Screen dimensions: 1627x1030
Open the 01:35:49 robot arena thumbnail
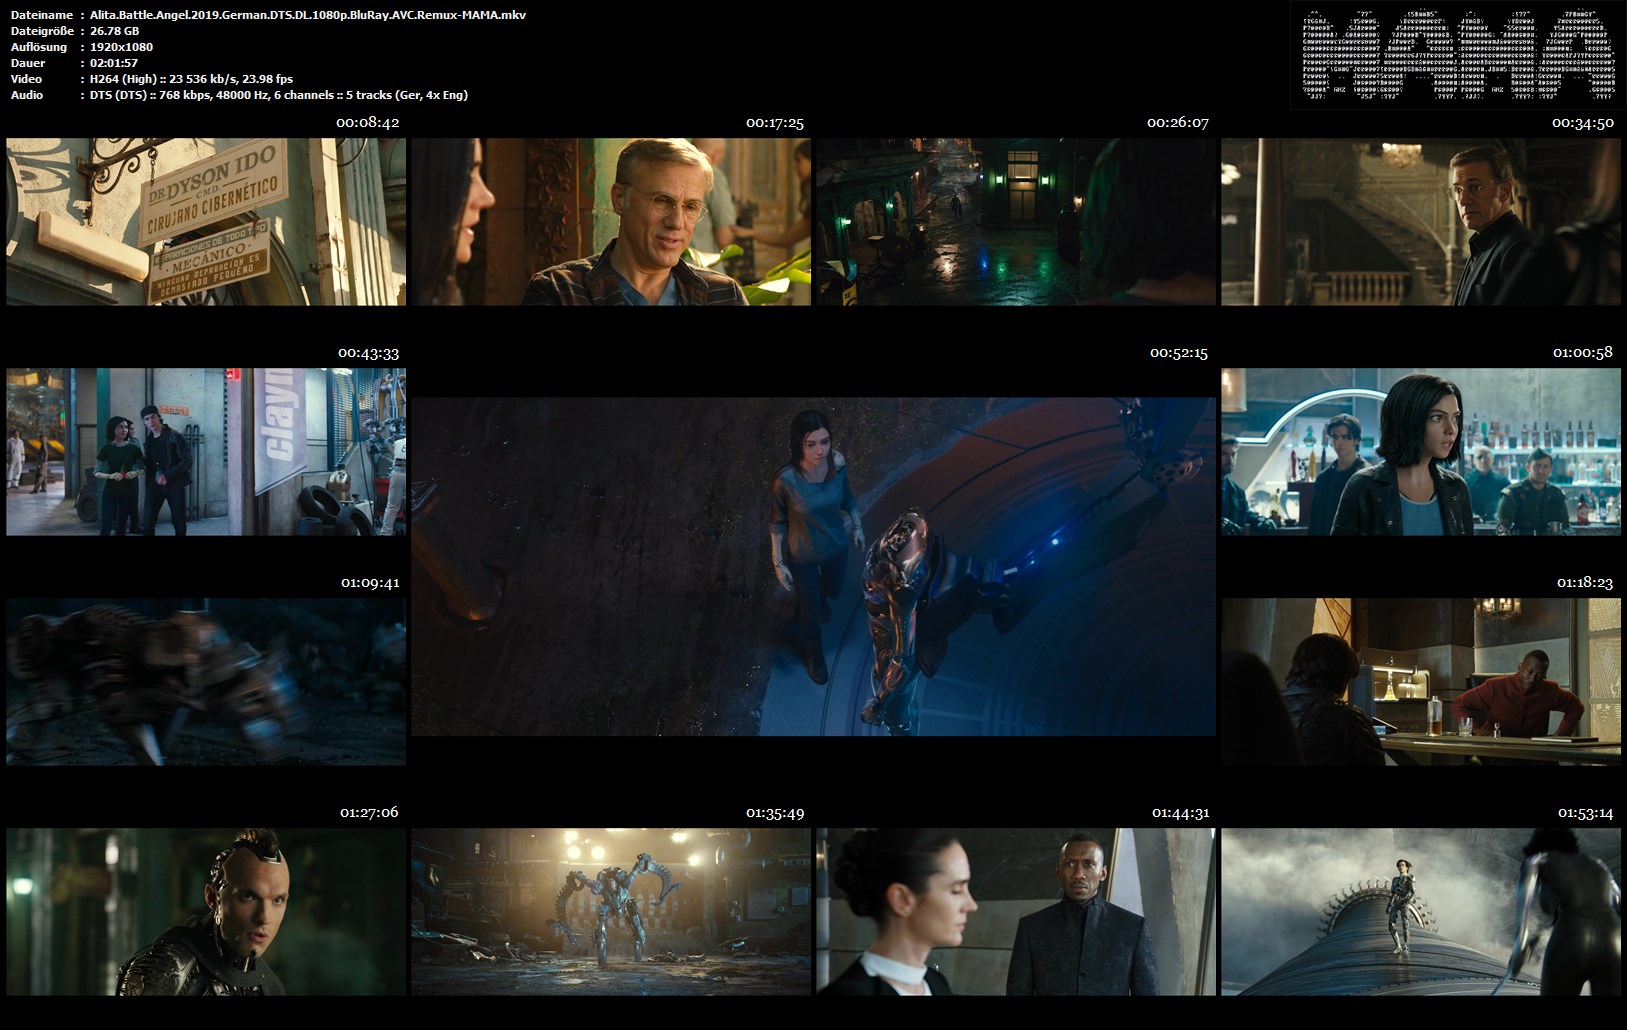pos(611,911)
